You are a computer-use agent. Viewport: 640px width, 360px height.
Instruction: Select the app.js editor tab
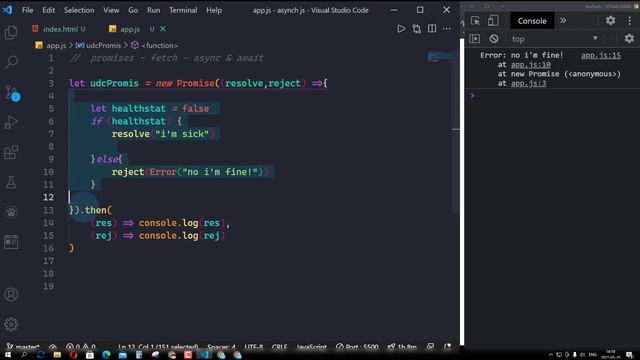(130, 29)
